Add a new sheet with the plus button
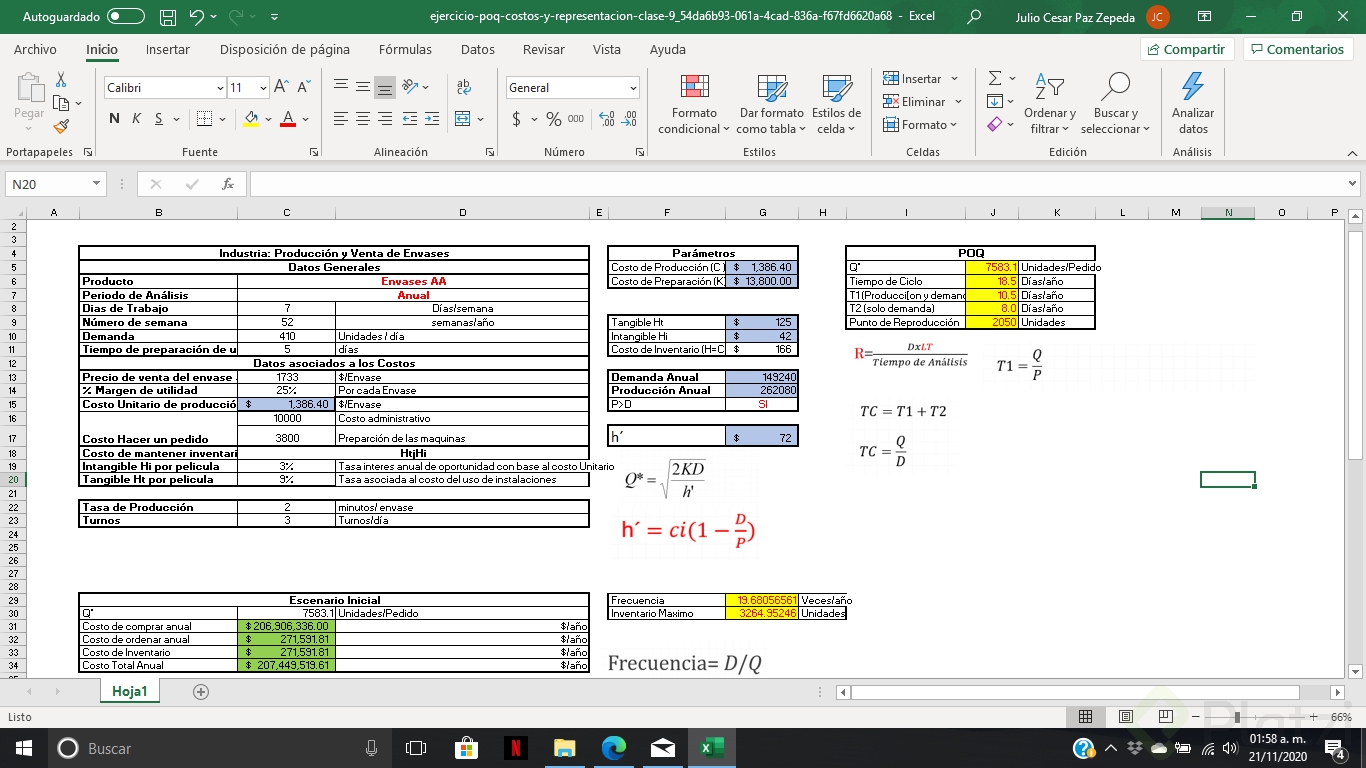Viewport: 1366px width, 768px height. 202,690
